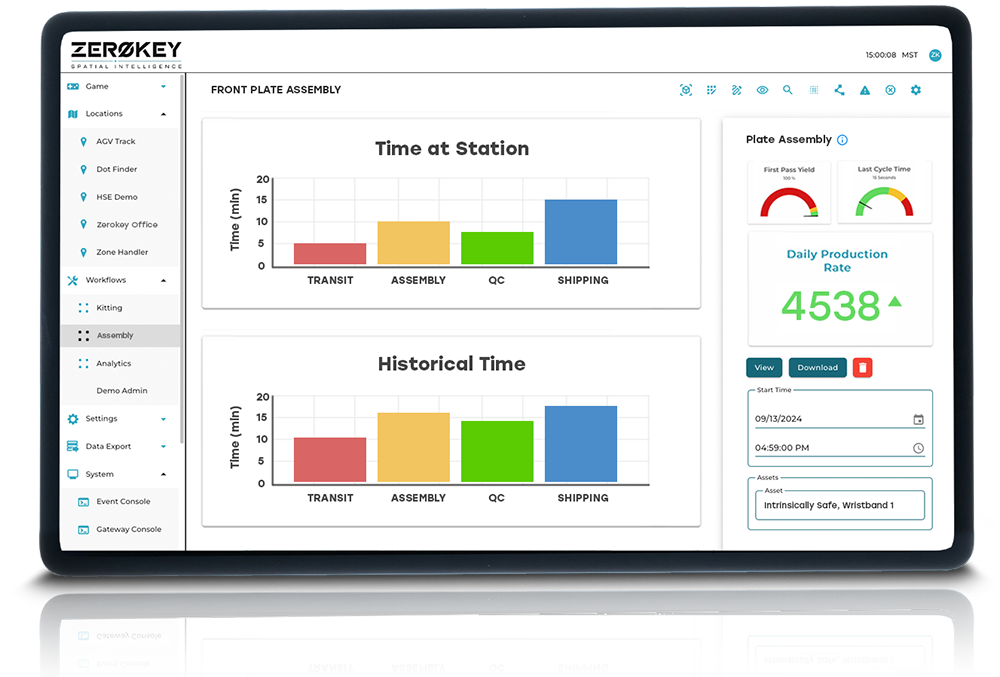Click the info icon beside Plate Assembly
Viewport: 1000px width, 677px height.
pos(842,140)
